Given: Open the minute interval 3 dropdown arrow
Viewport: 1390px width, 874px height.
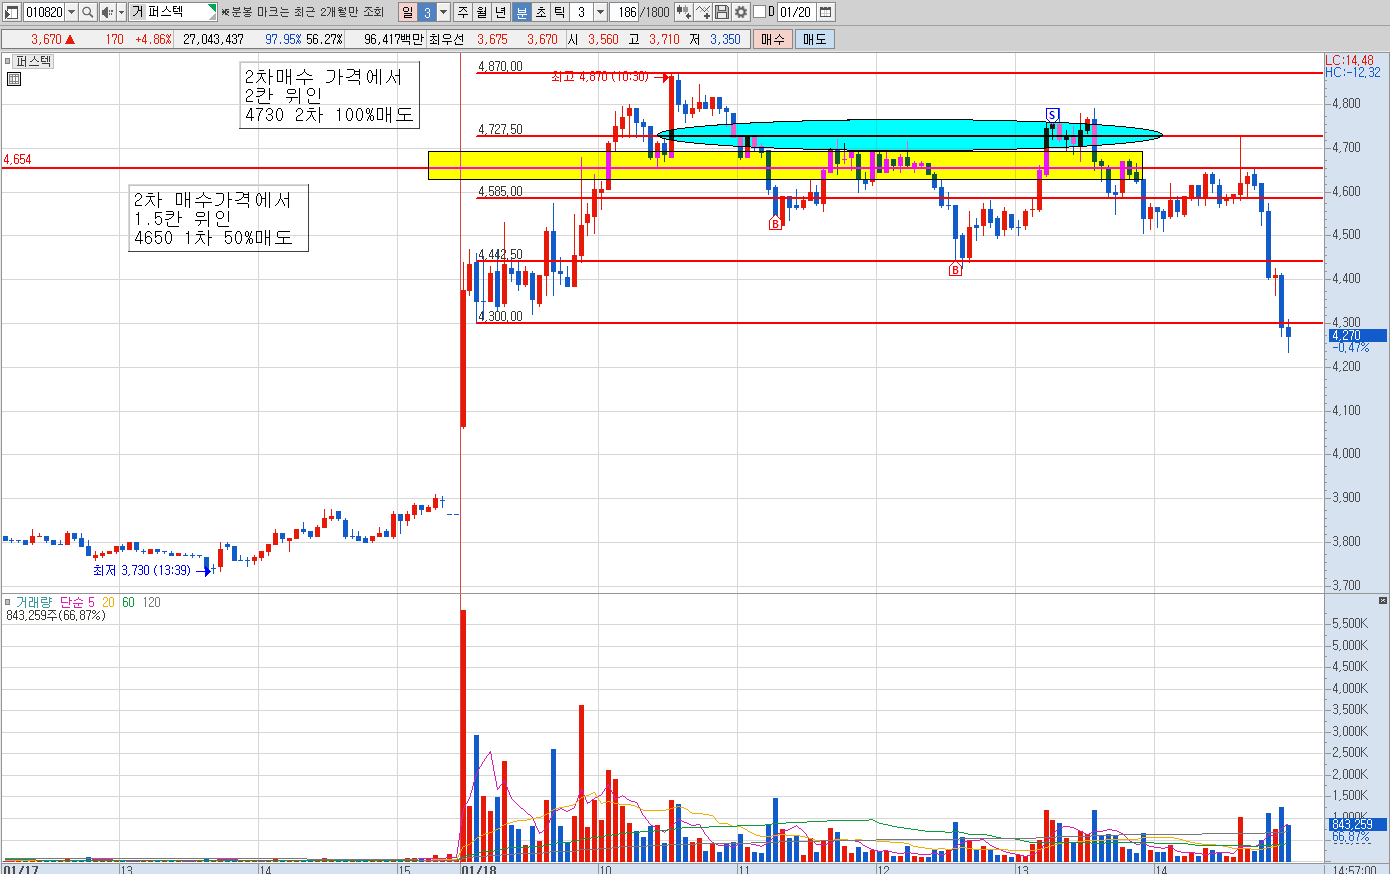Looking at the screenshot, I should (600, 12).
